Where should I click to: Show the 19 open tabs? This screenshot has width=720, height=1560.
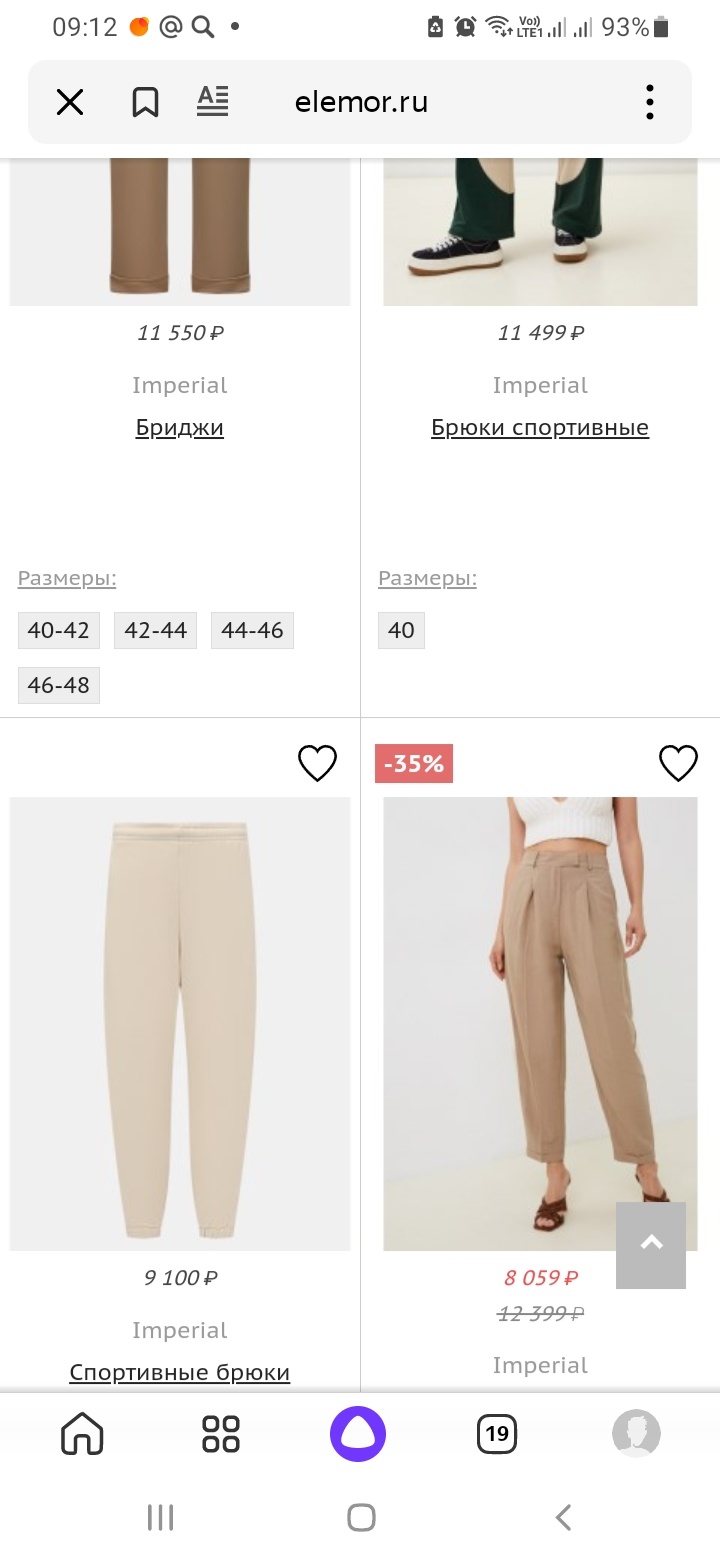click(497, 1434)
